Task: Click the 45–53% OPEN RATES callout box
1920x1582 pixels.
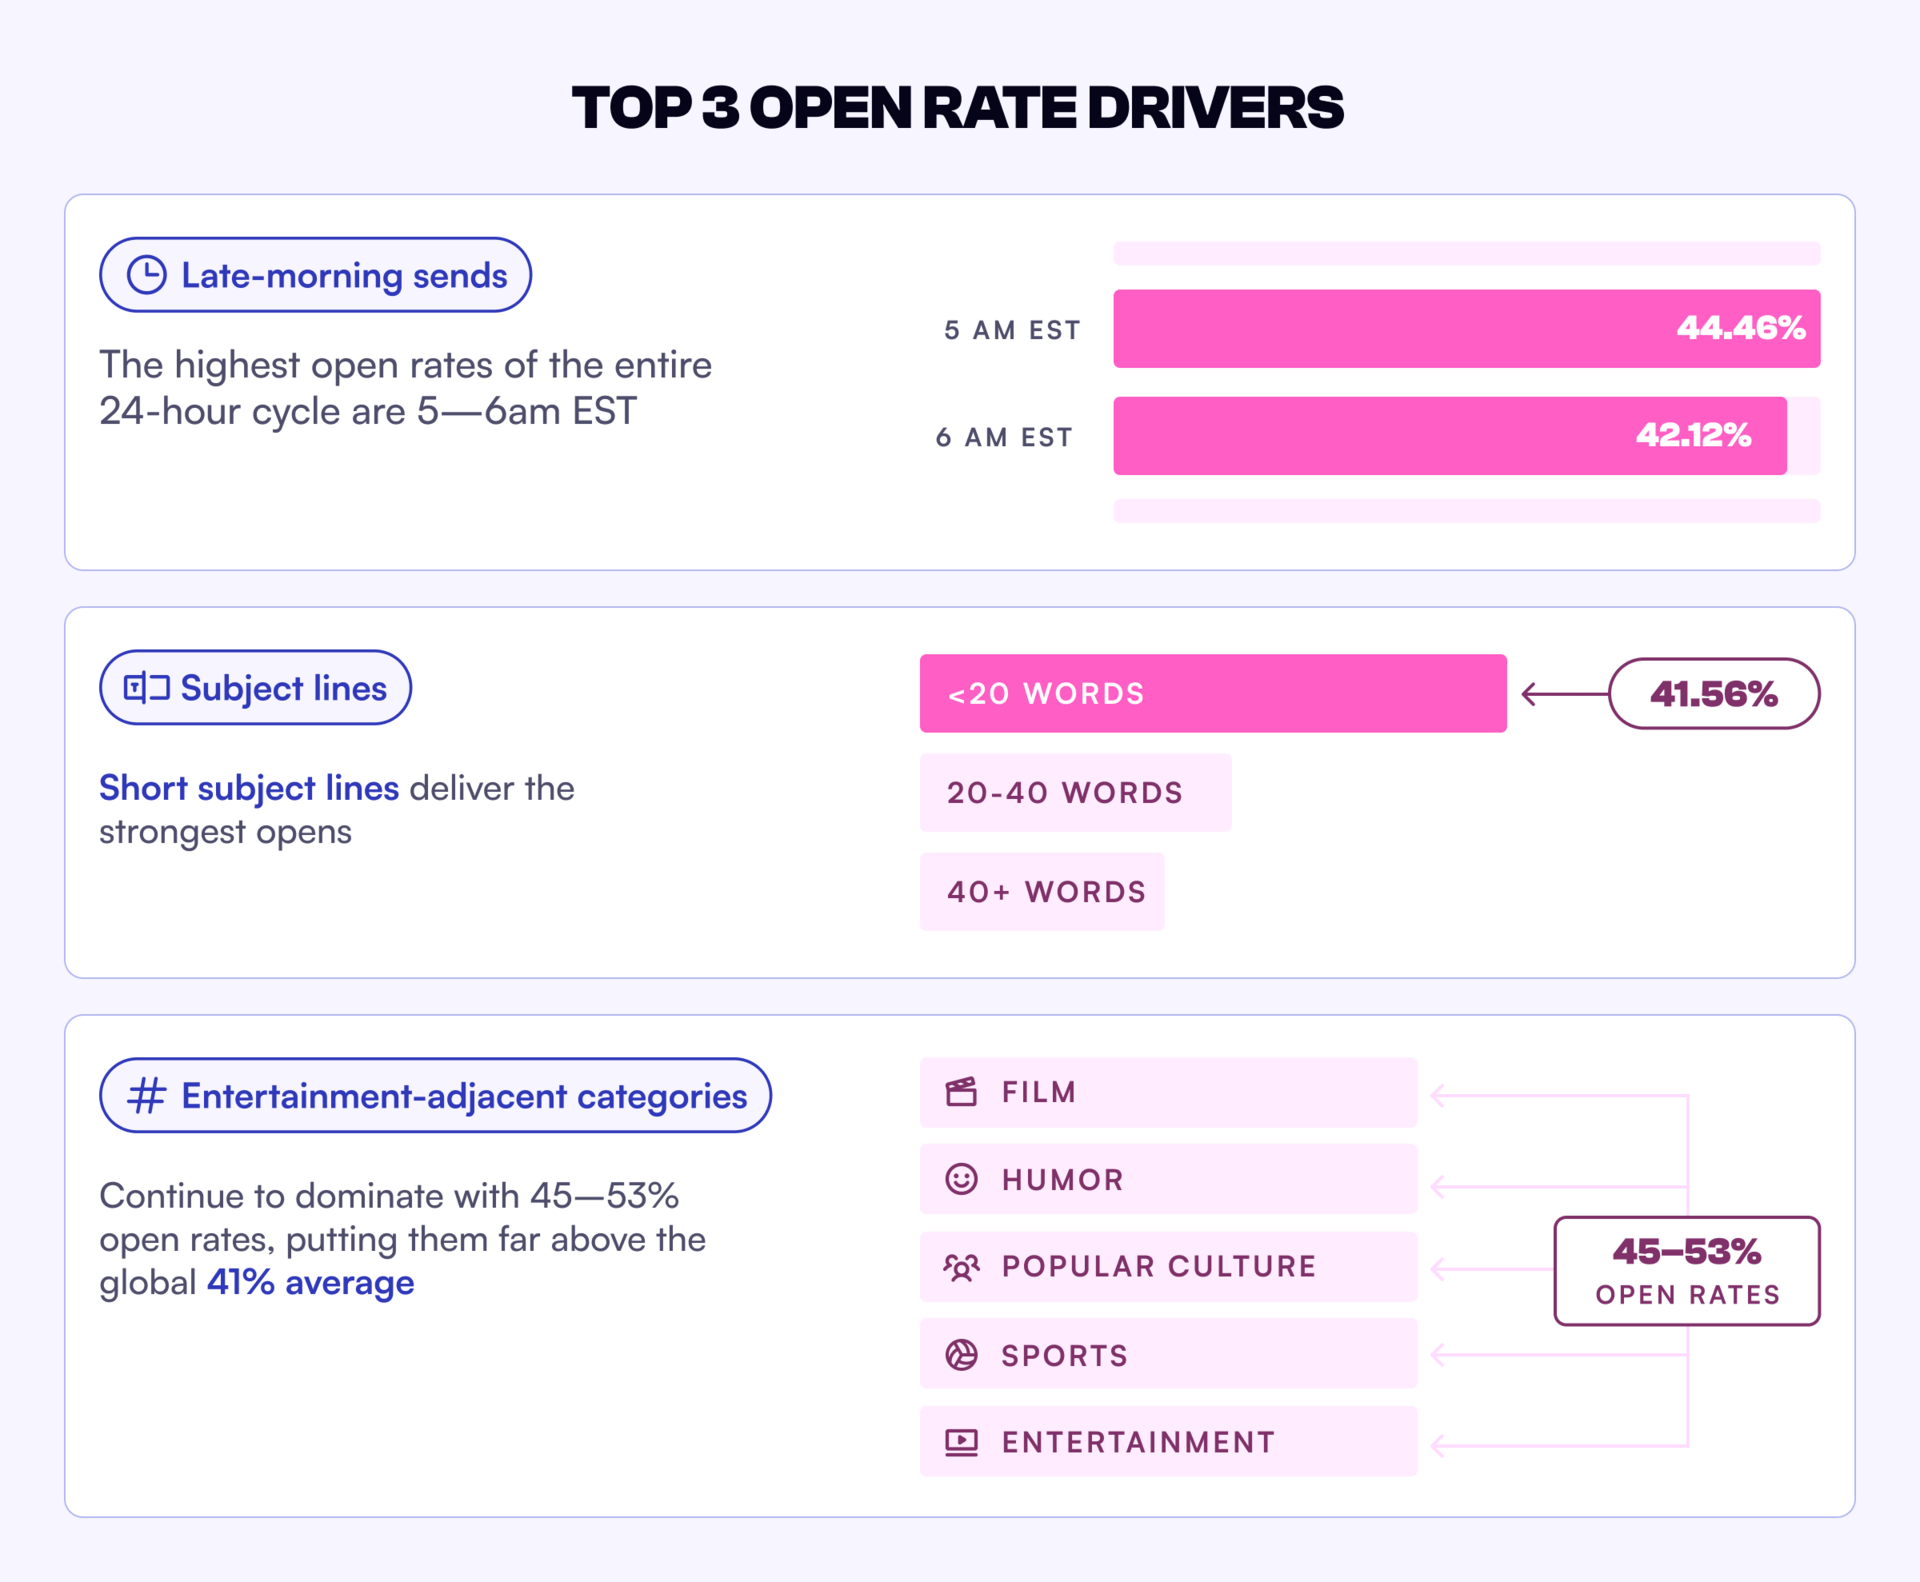Action: (x=1686, y=1270)
